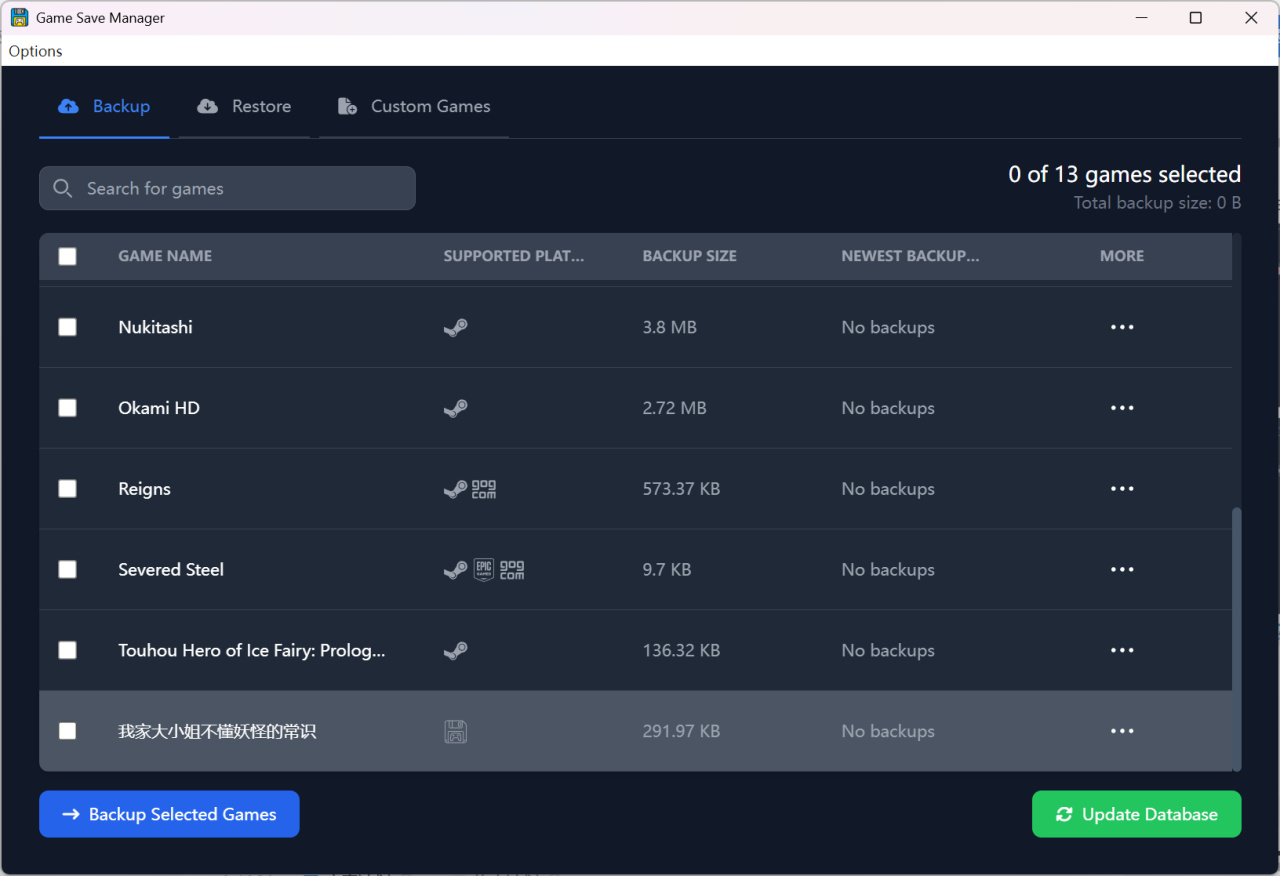Click the Steam icon in Severed Steel row
Viewport: 1280px width, 876px height.
pyautogui.click(x=455, y=570)
